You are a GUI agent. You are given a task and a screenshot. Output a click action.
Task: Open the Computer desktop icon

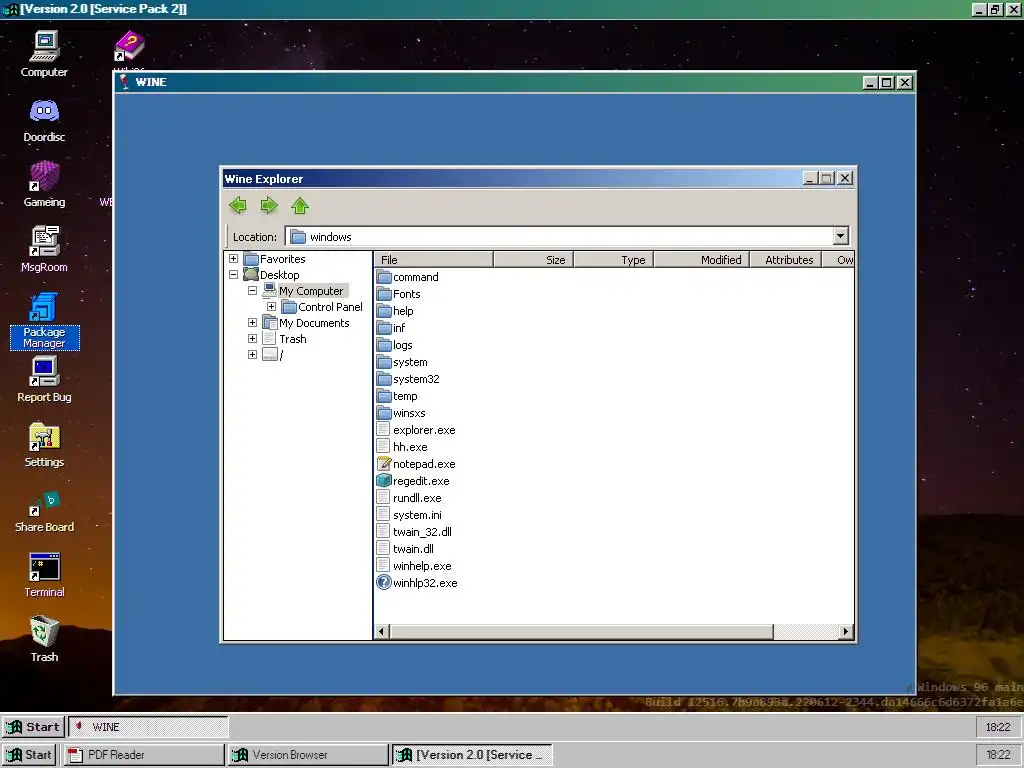[44, 54]
